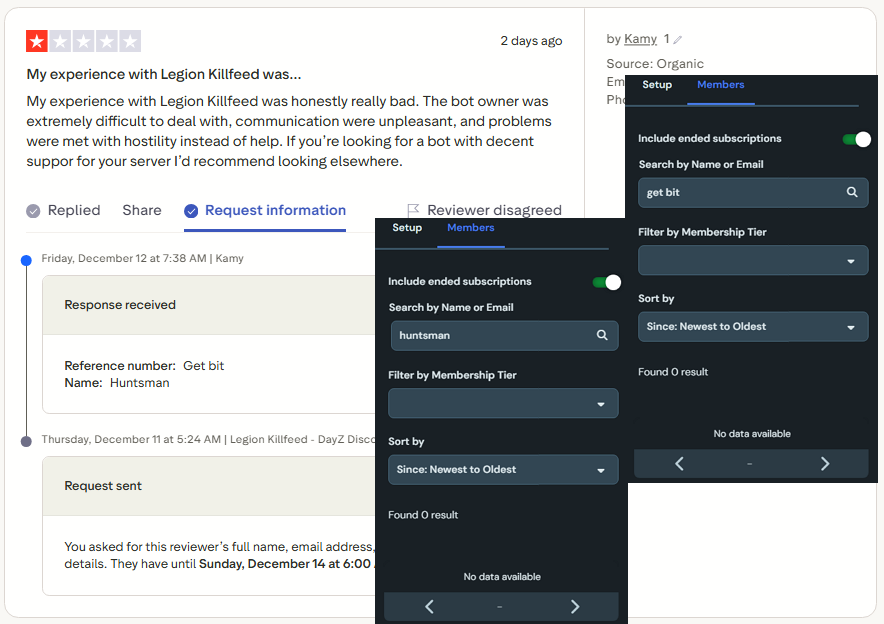The image size is (884, 624).
Task: Go to previous page in get bit panel
Action: click(679, 464)
